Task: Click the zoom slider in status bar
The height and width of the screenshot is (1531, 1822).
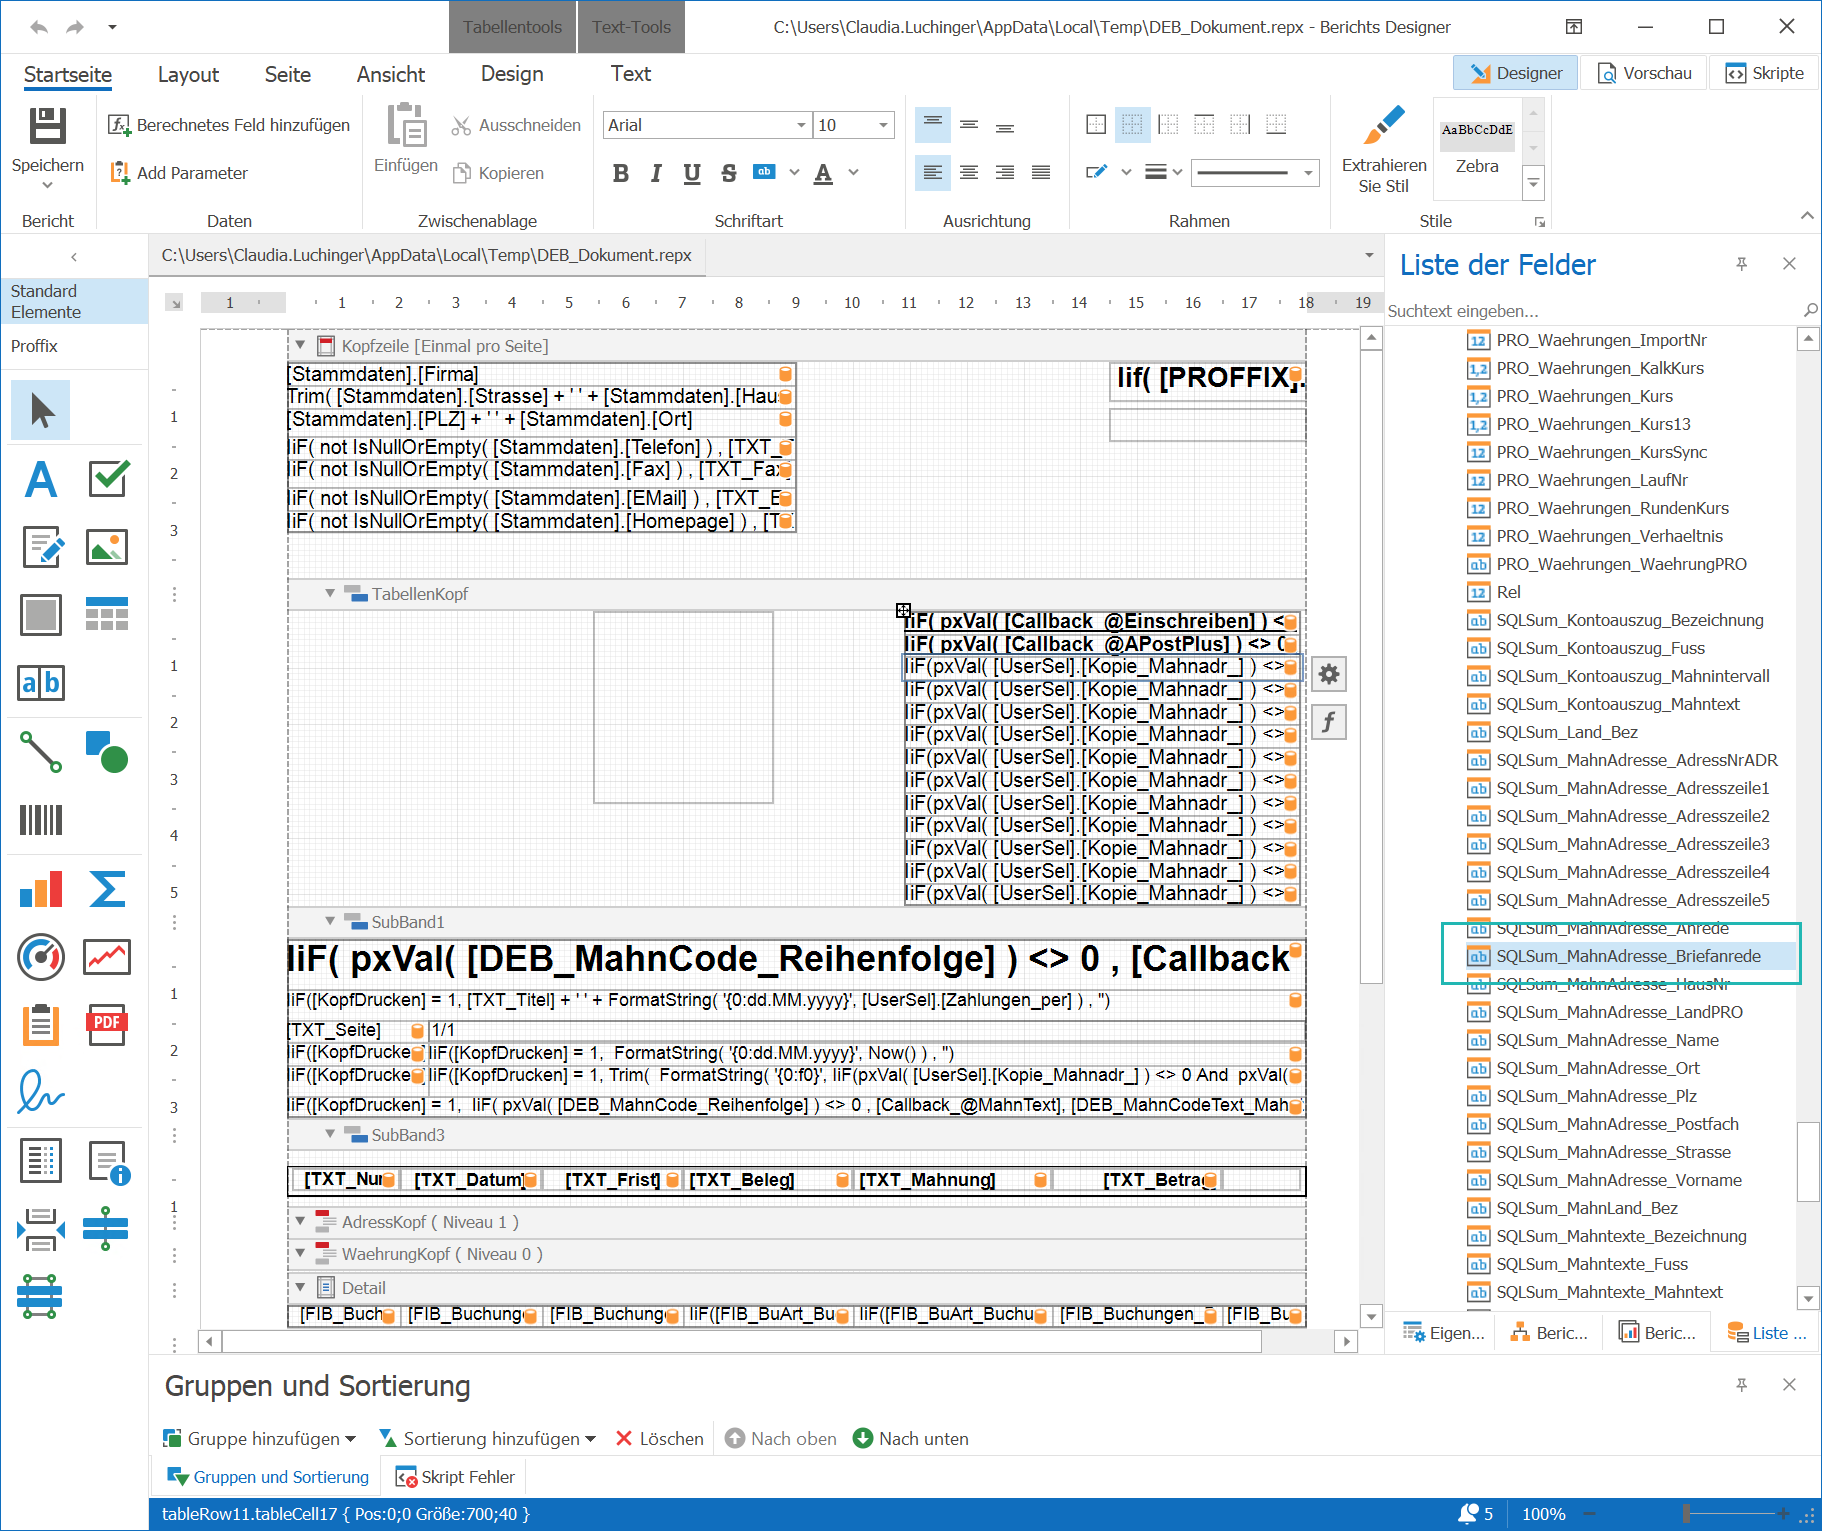Action: pyautogui.click(x=1686, y=1514)
